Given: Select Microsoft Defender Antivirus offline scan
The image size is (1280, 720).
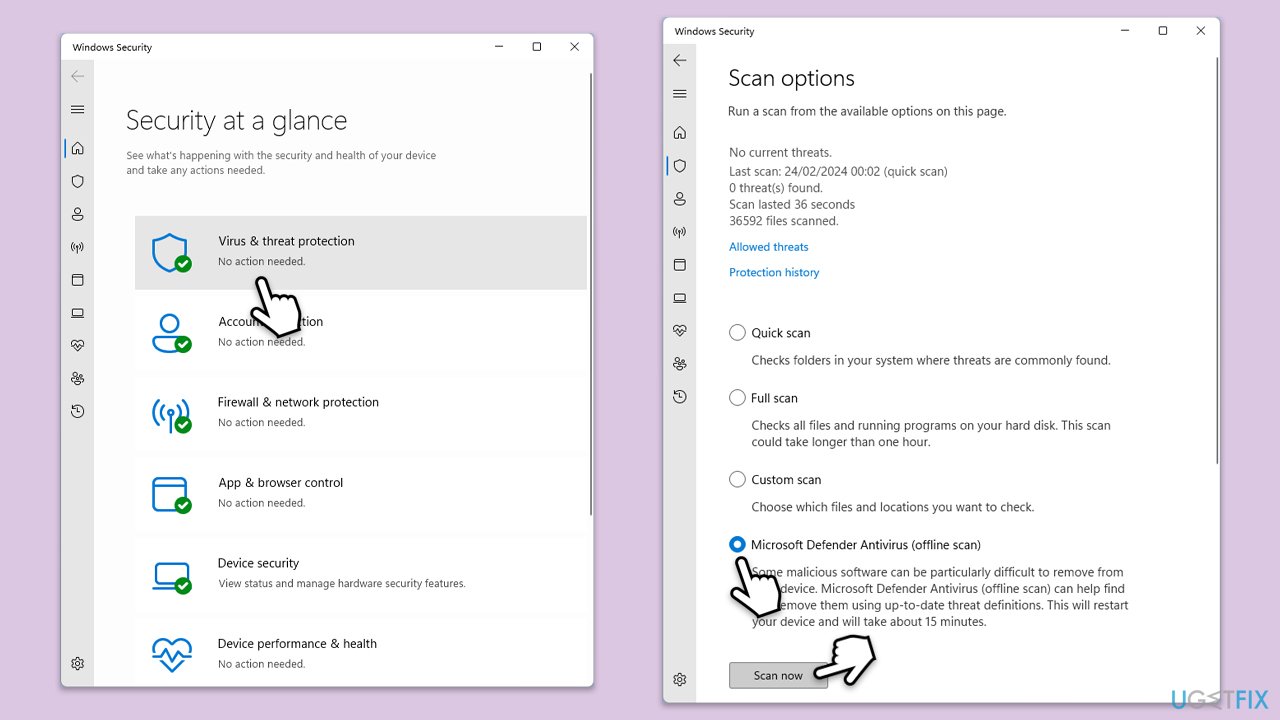Looking at the screenshot, I should pos(738,545).
